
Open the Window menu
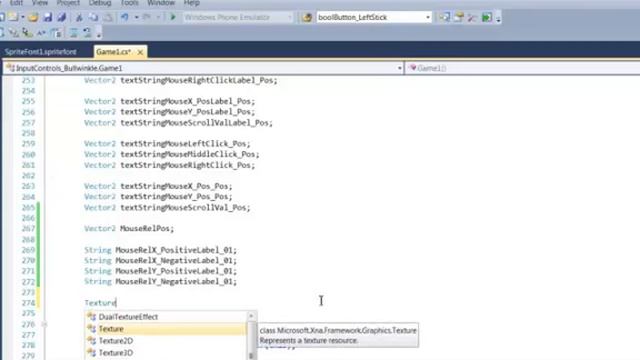click(161, 3)
